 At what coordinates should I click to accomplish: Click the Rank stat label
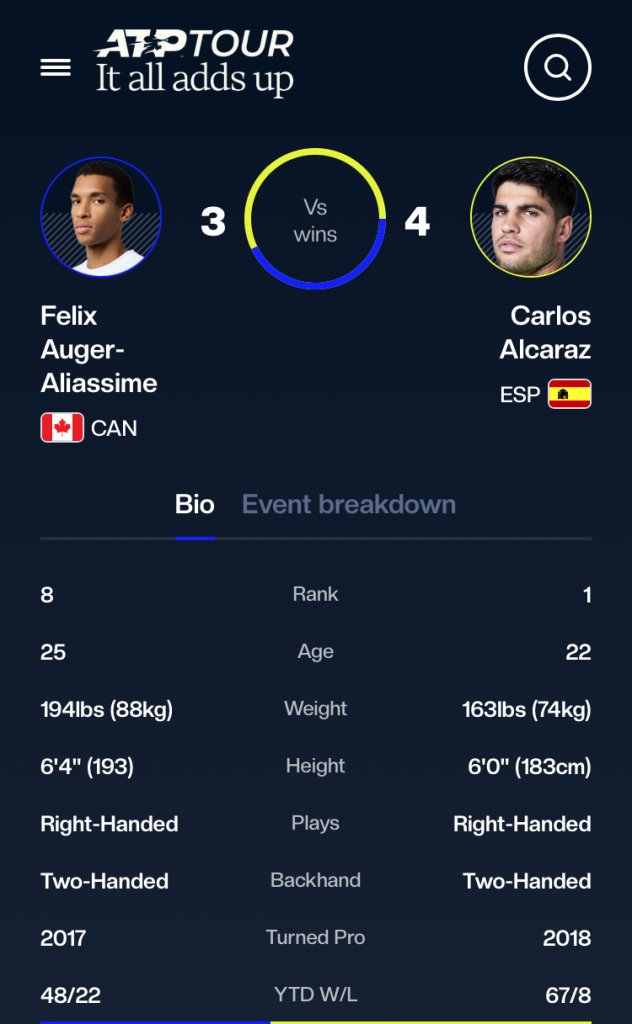click(315, 594)
